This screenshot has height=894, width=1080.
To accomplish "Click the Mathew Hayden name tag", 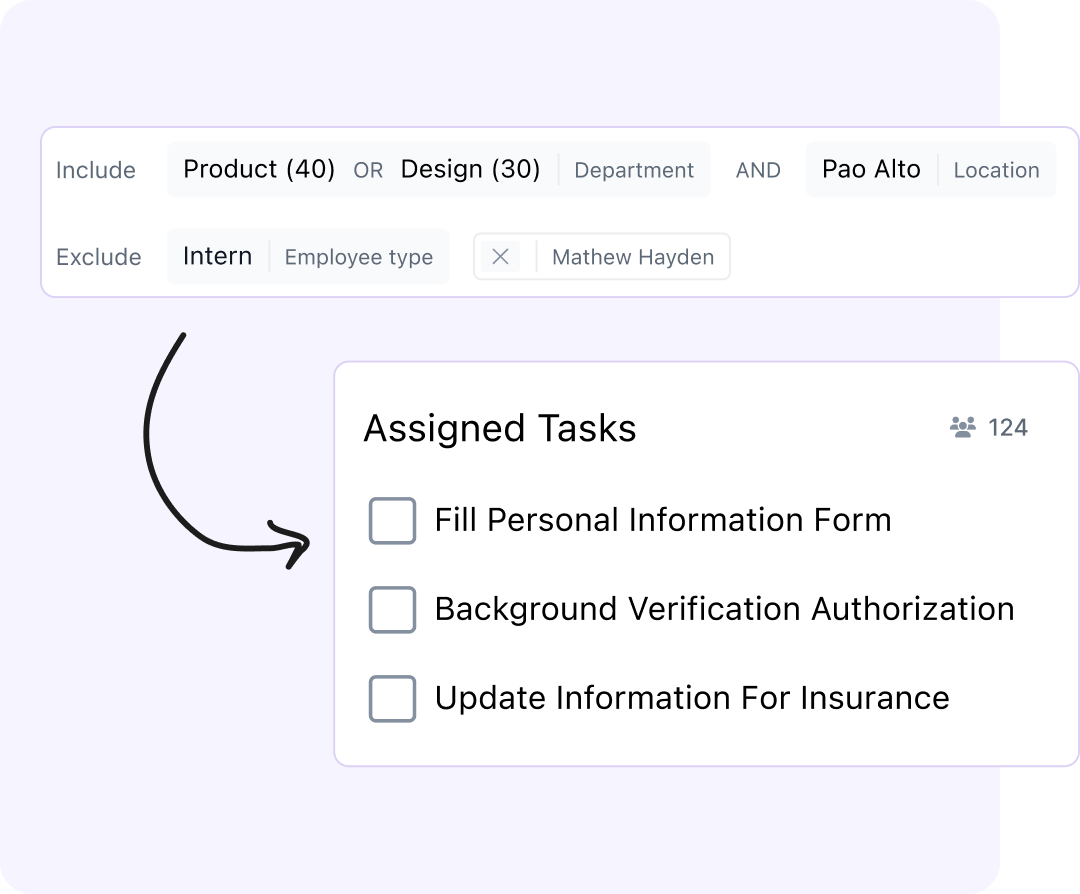I will click(633, 257).
